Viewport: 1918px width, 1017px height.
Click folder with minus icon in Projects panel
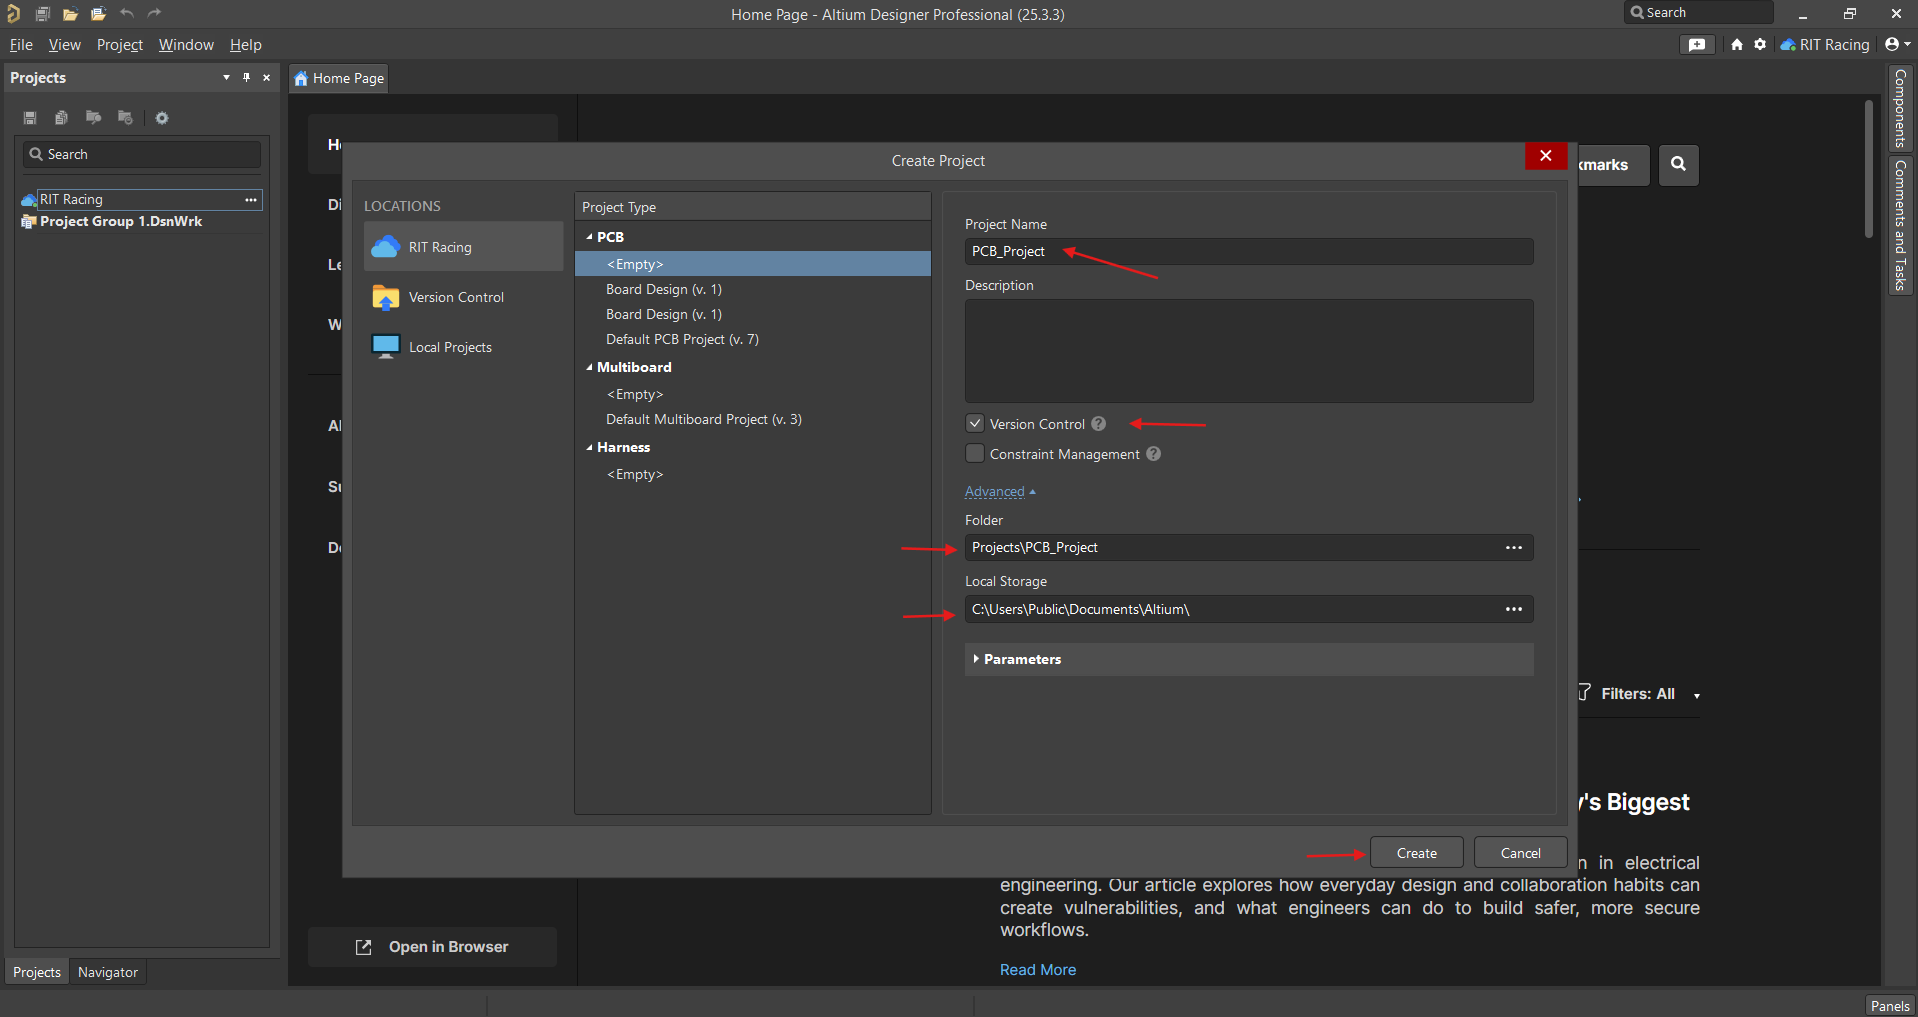125,118
